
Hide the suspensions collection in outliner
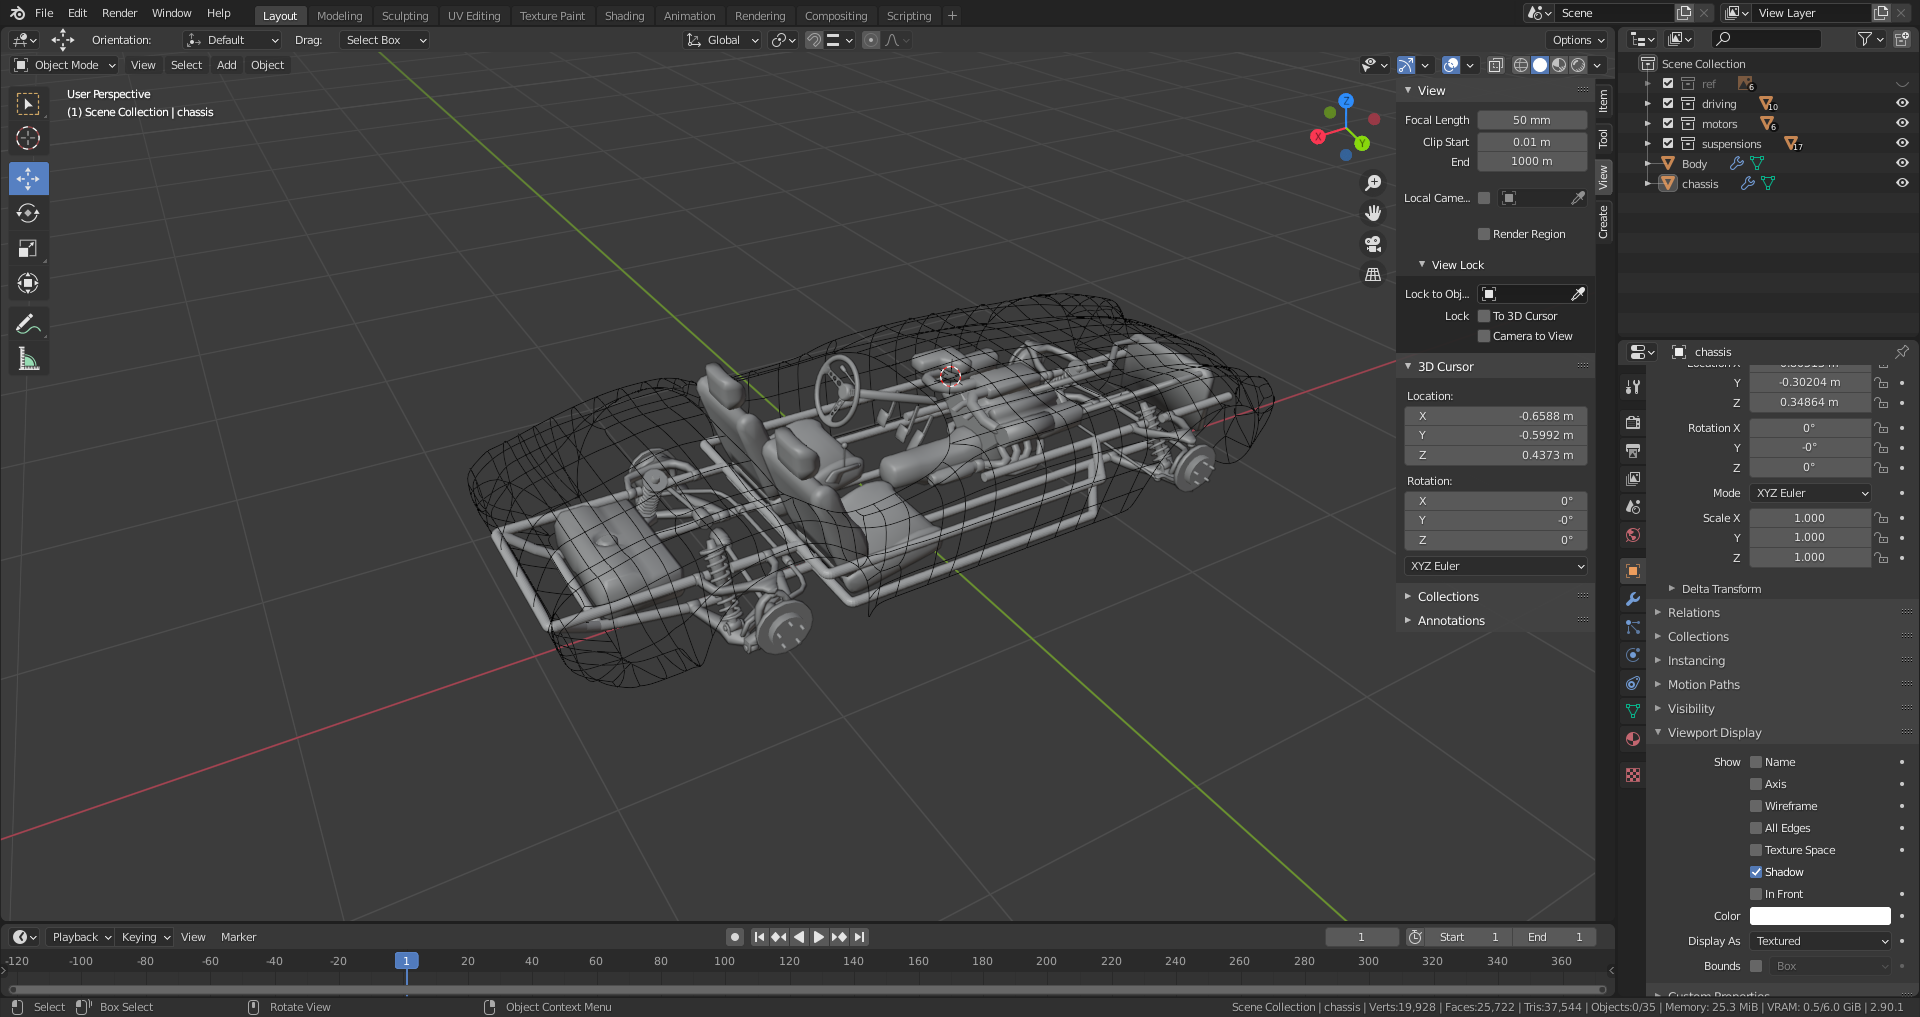tap(1902, 143)
